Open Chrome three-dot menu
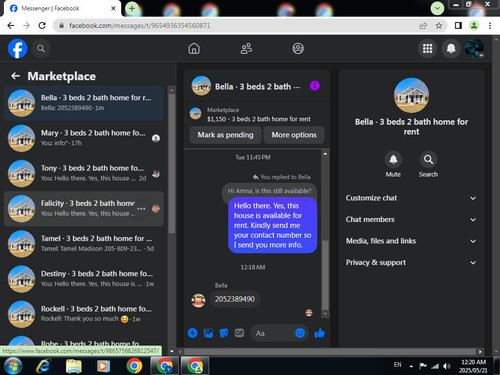Image resolution: width=500 pixels, height=375 pixels. pos(490,25)
